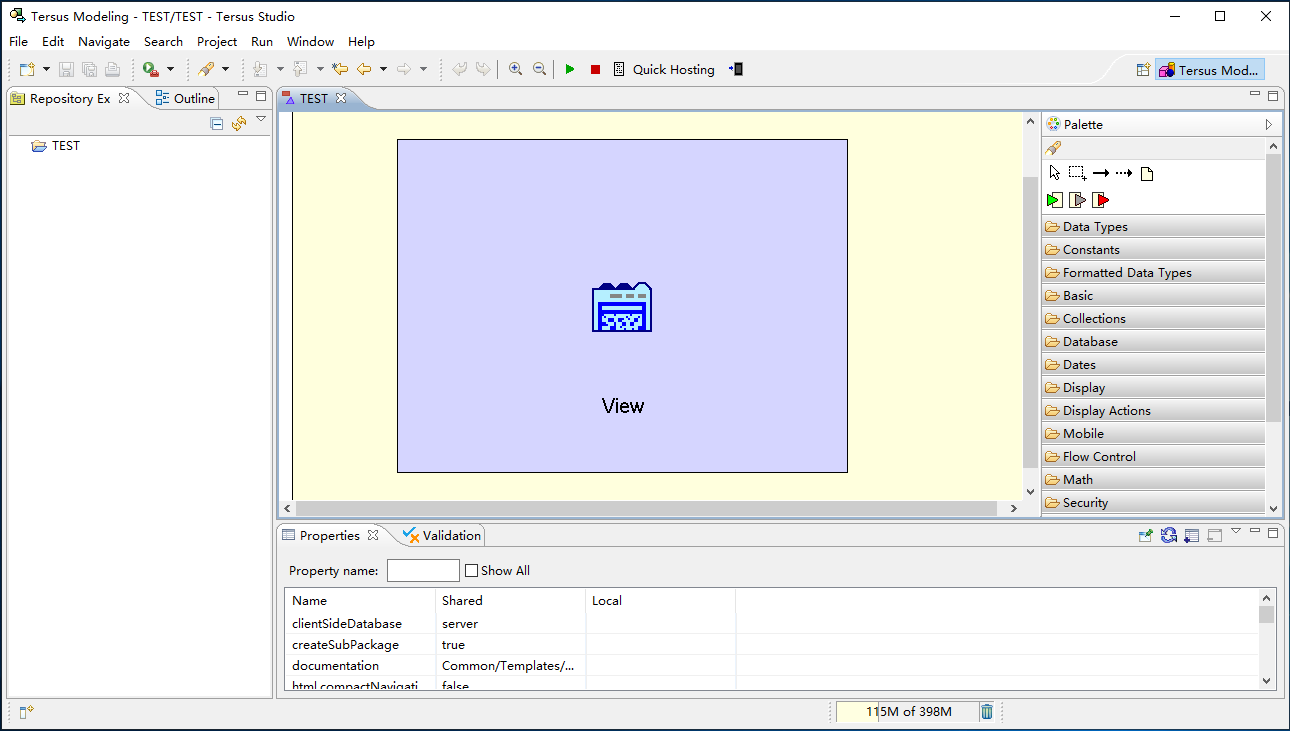Screen dimensions: 1290x731
Task: Select the dotted arrow flow tool
Action: pyautogui.click(x=1124, y=173)
